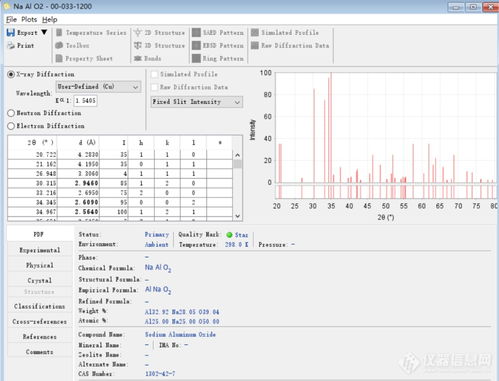Click the Primary status link
The width and height of the screenshot is (499, 381).
coord(157,235)
